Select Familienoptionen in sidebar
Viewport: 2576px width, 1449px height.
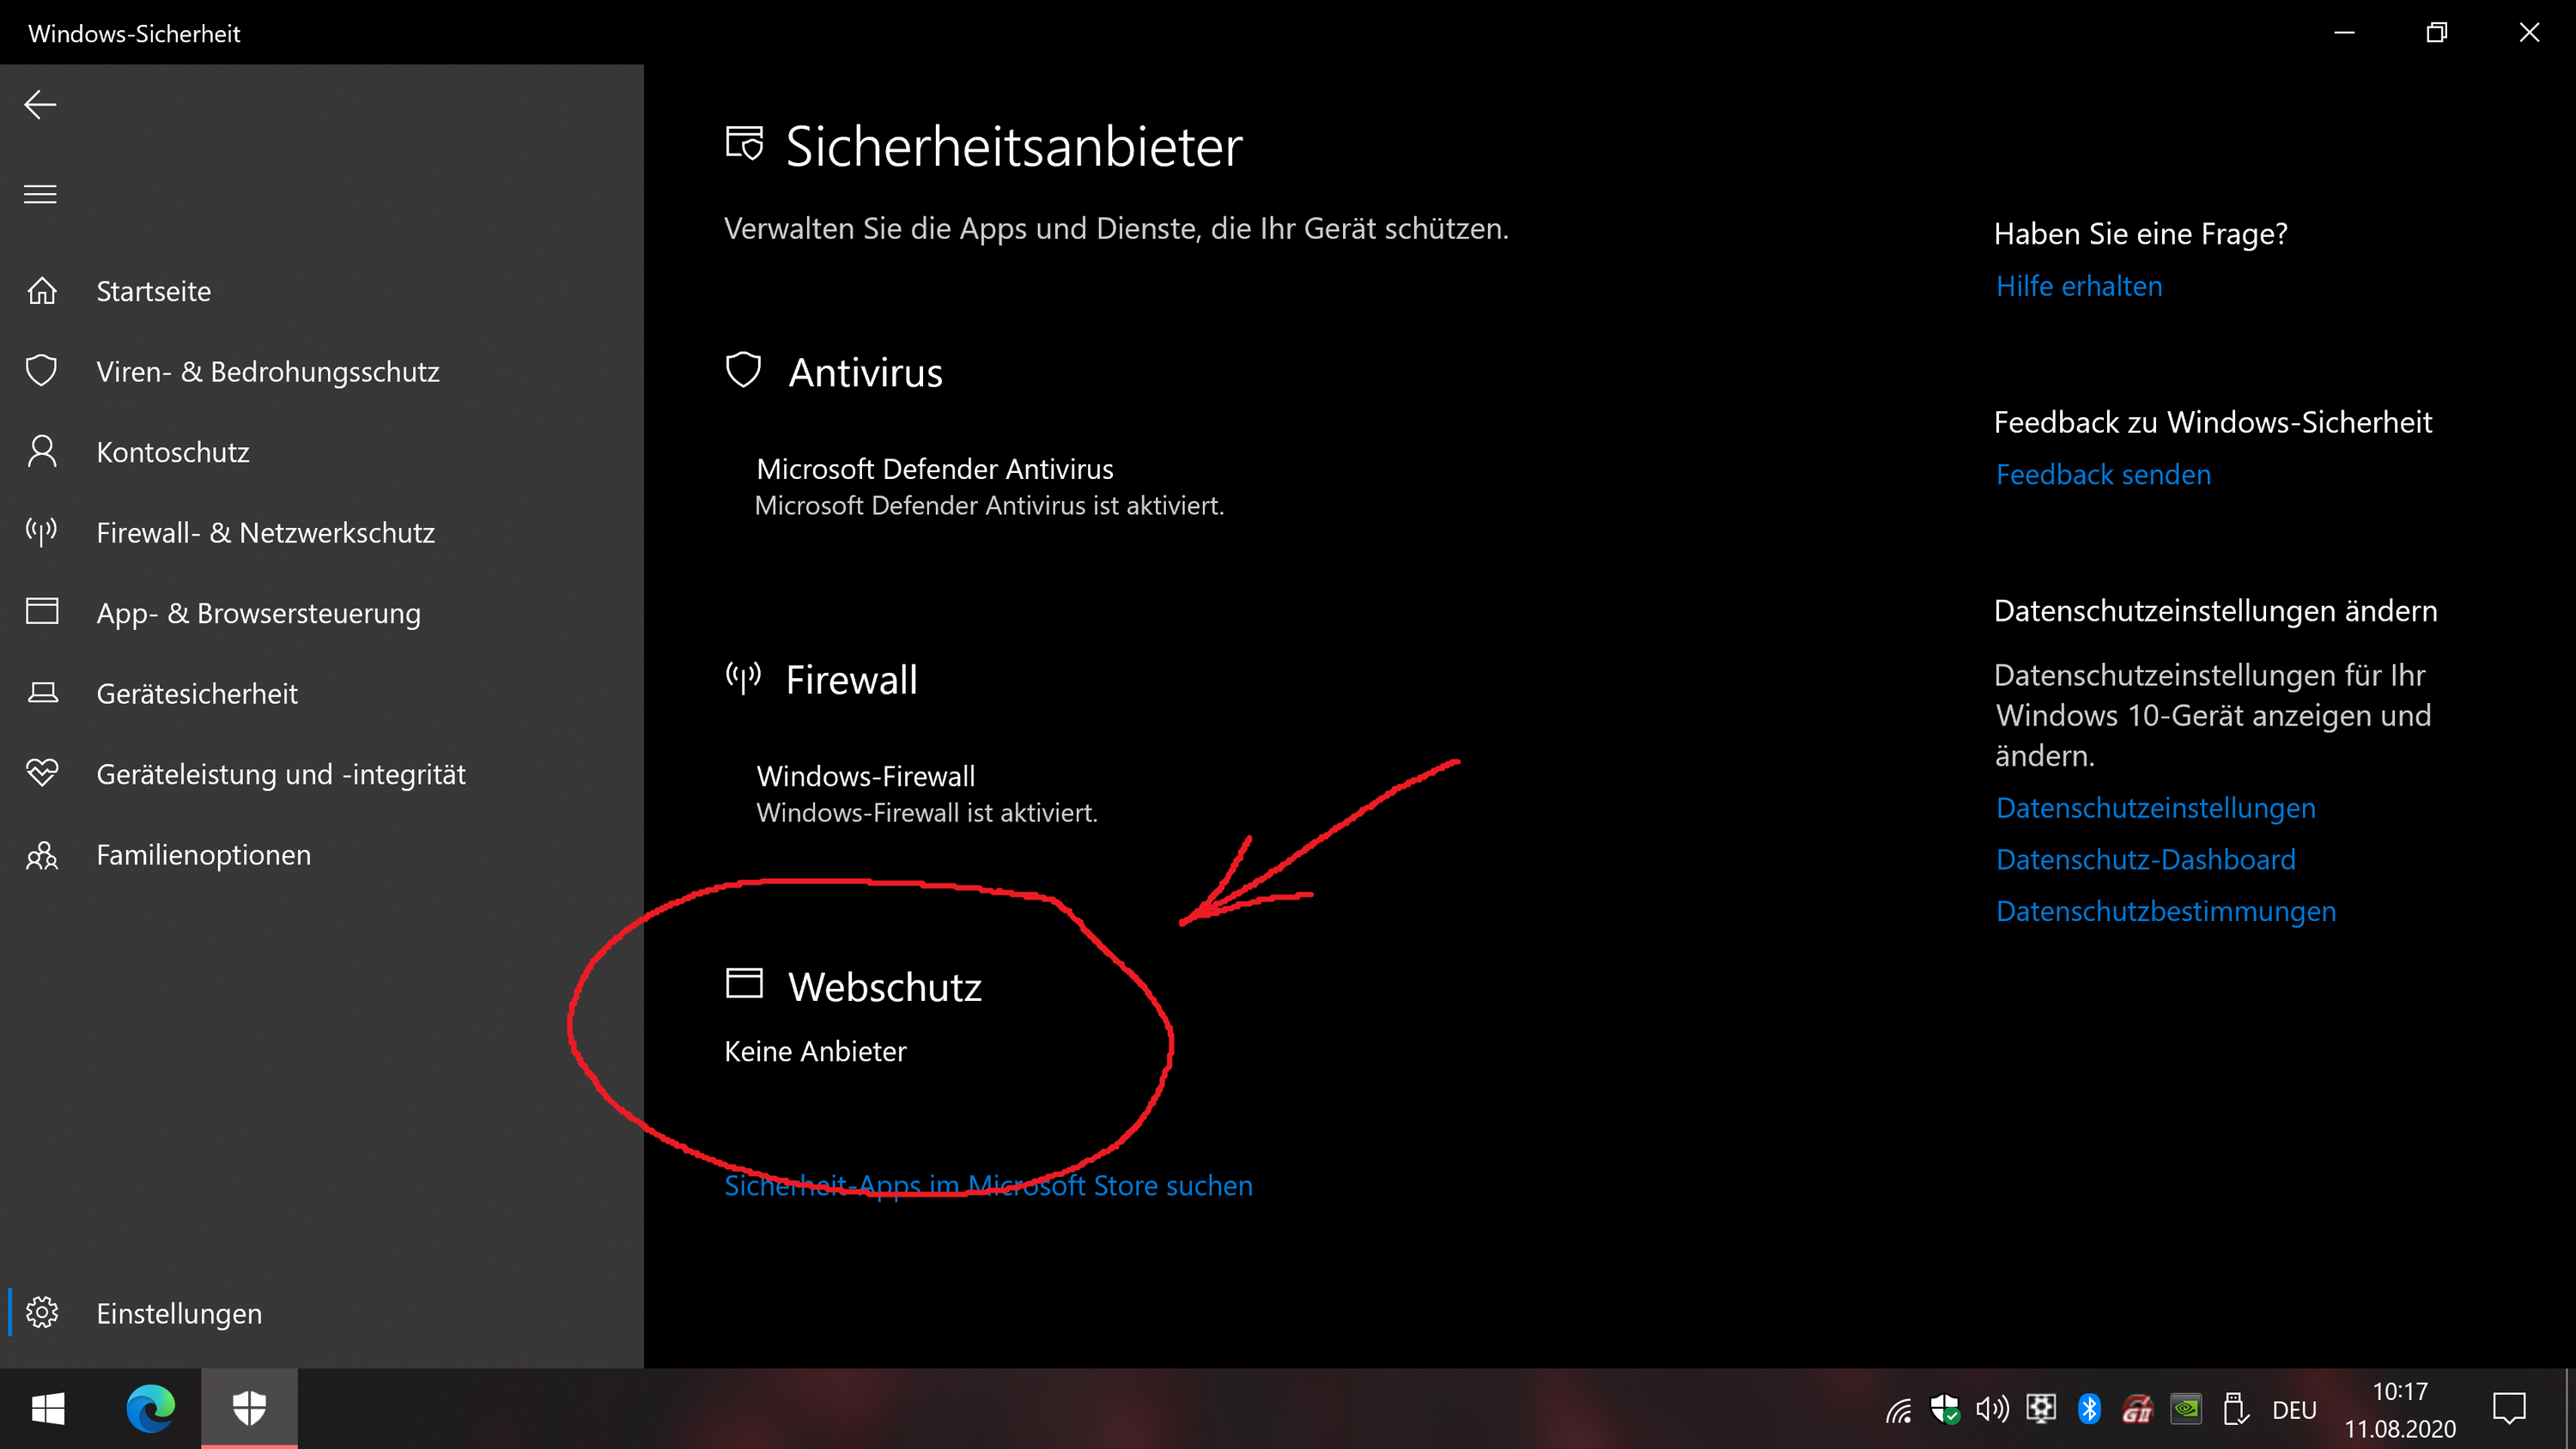322,855
